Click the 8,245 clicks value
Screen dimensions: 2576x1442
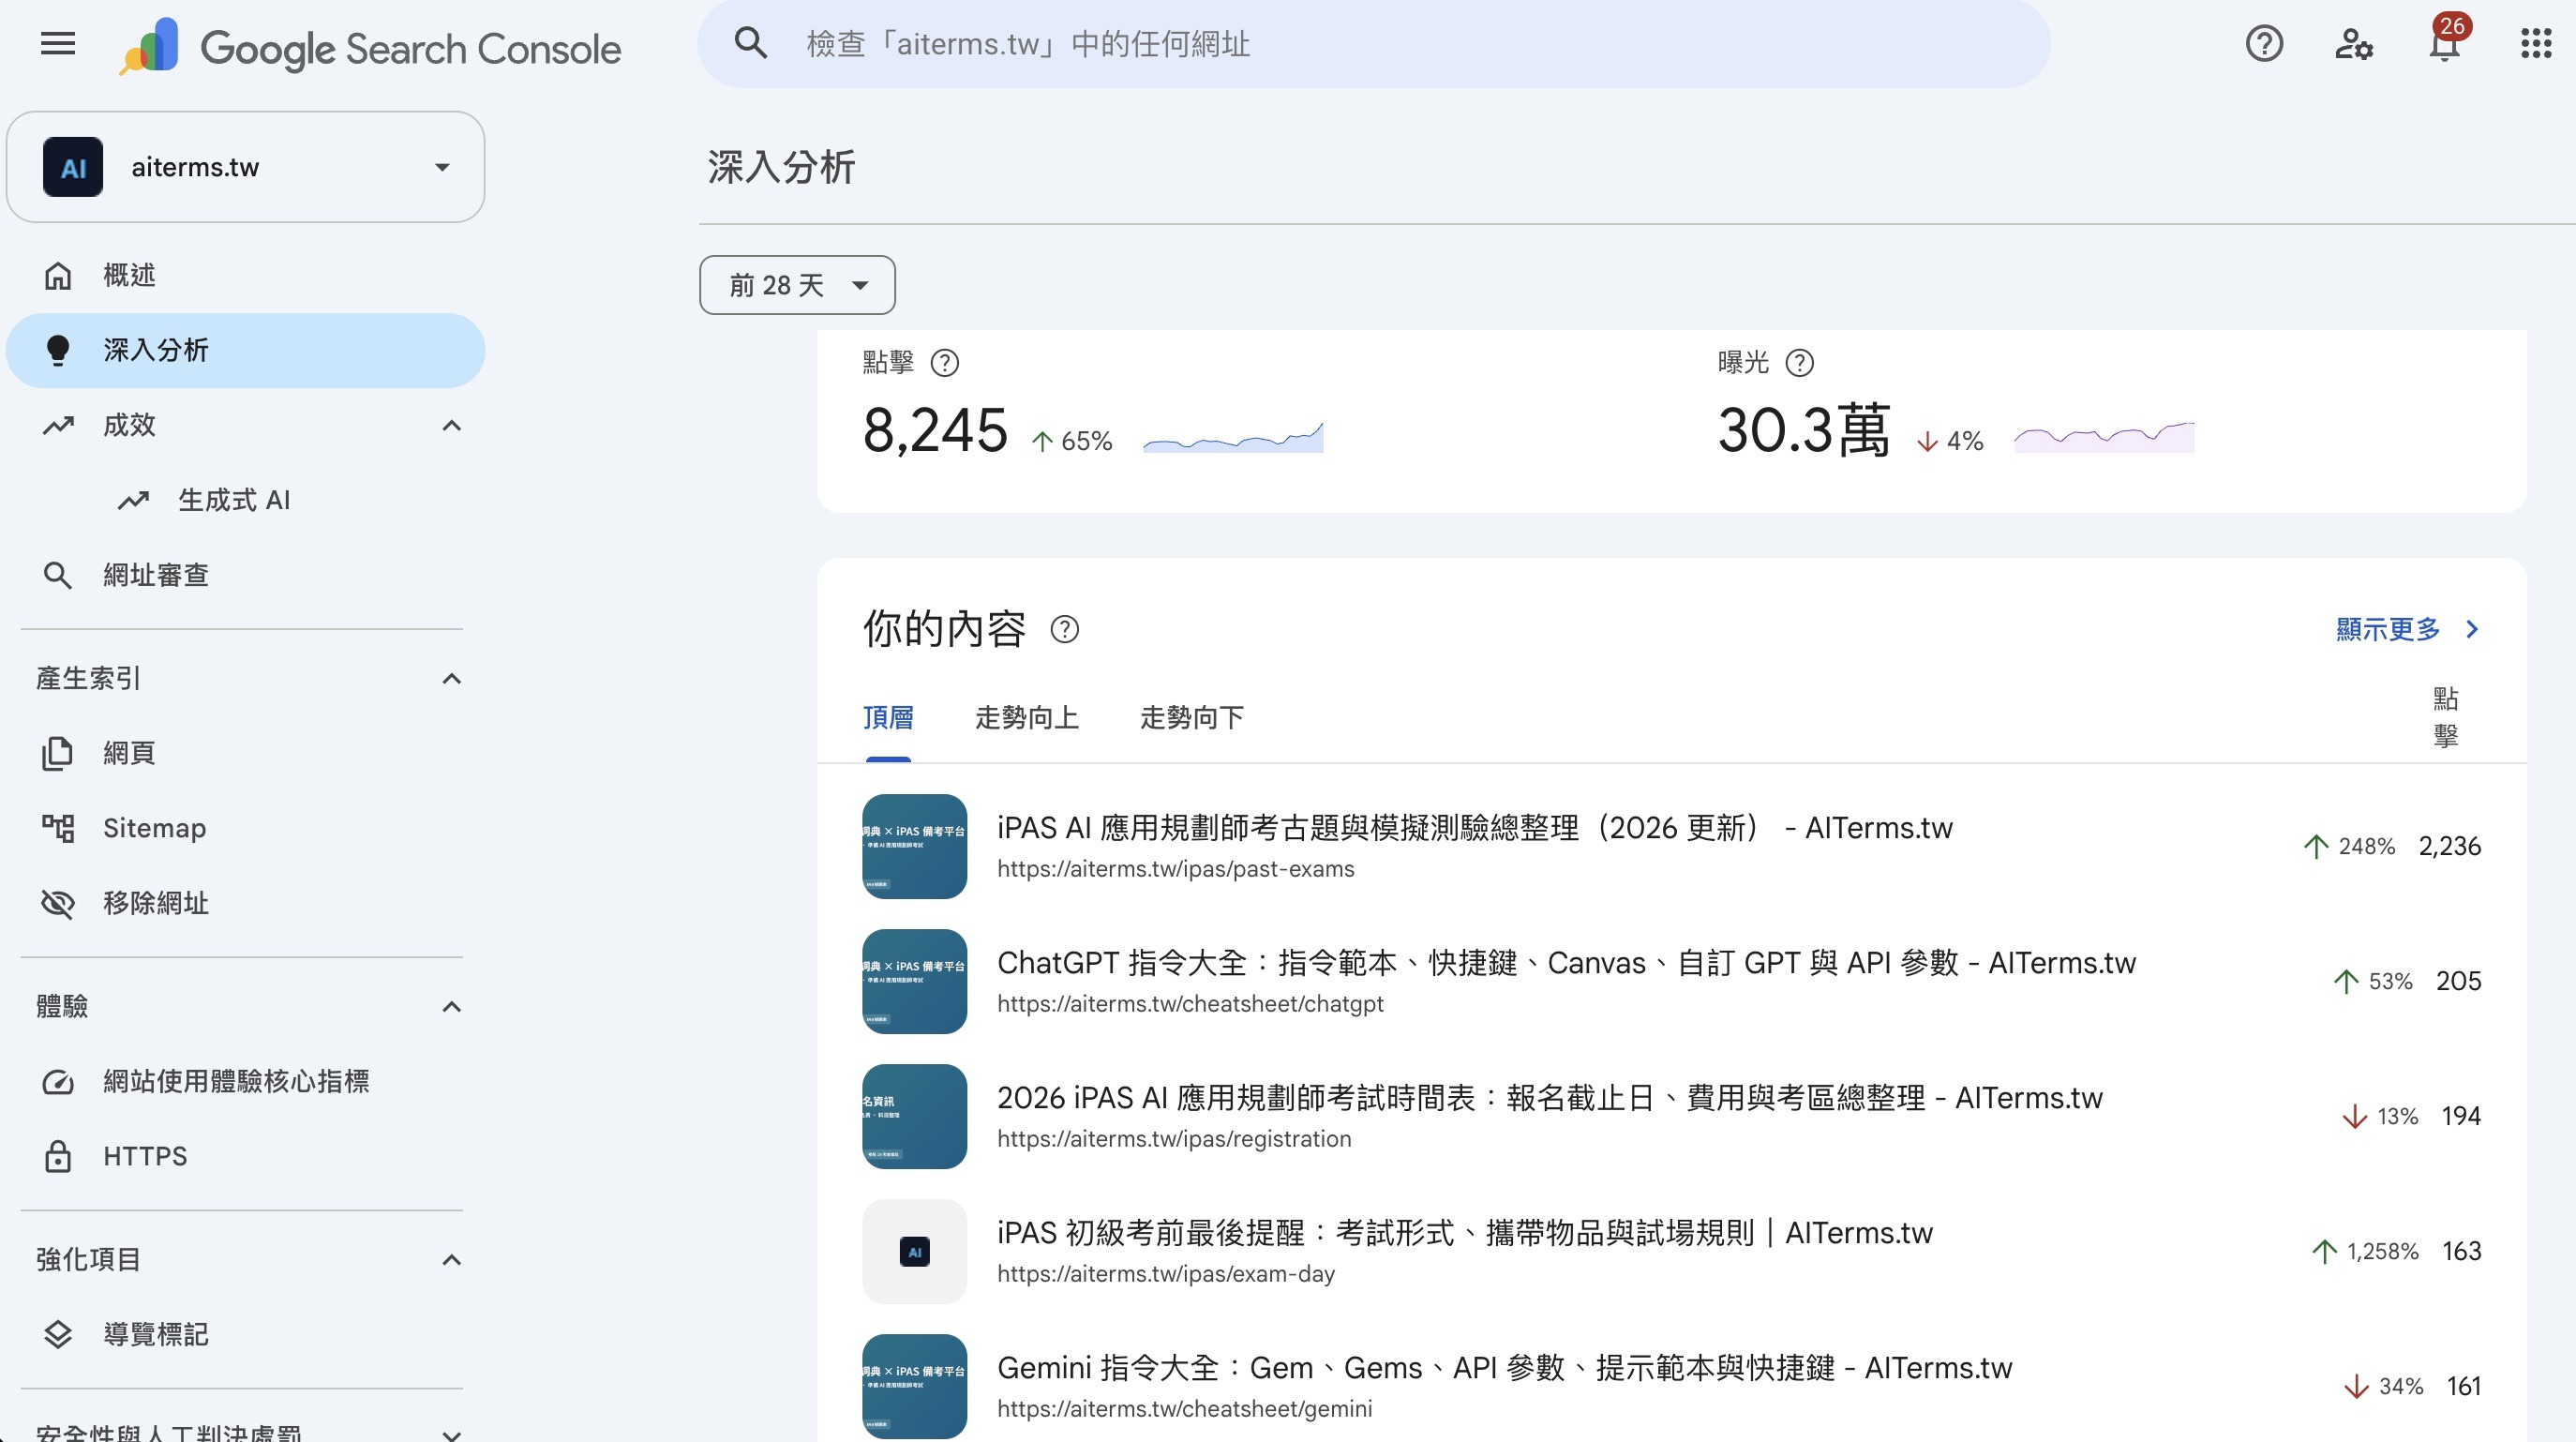pos(935,431)
